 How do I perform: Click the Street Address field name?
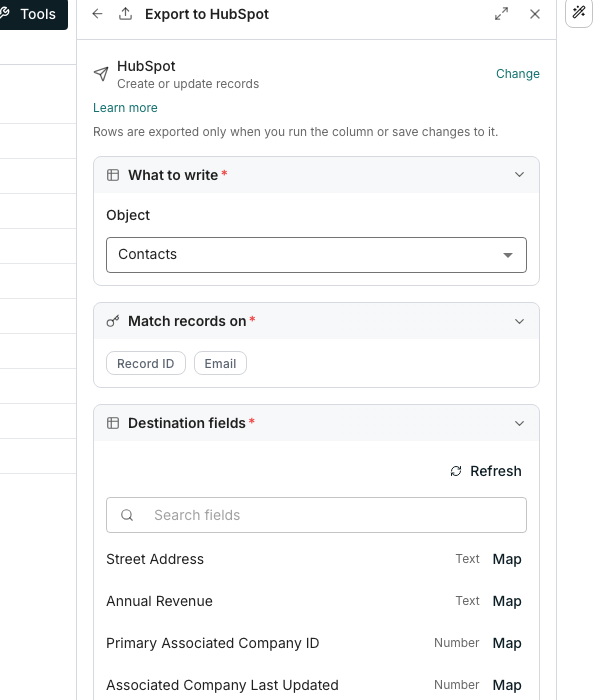coord(155,559)
